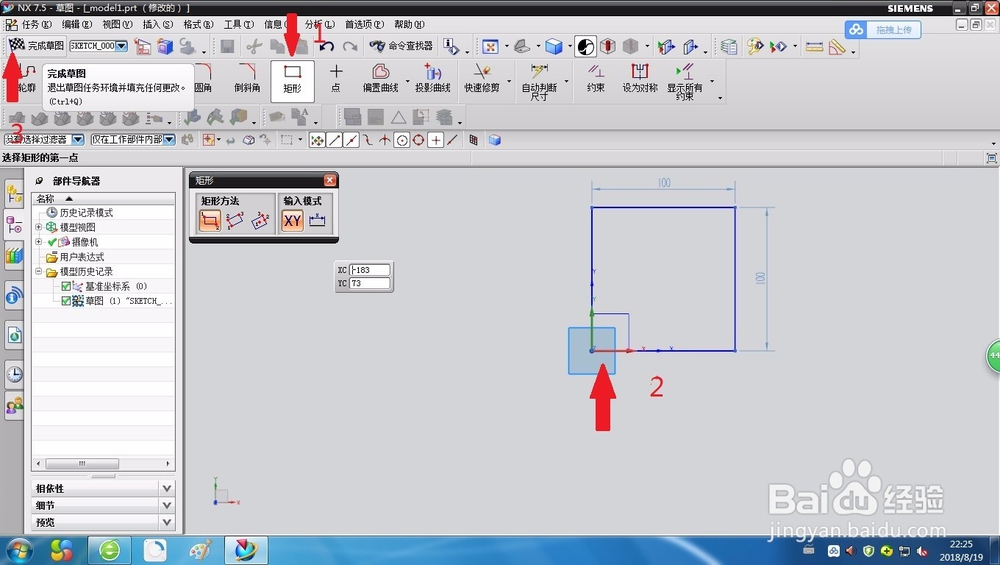Image resolution: width=1000 pixels, height=565 pixels.
Task: Open the SKETCH_000 name dropdown
Action: click(x=121, y=46)
